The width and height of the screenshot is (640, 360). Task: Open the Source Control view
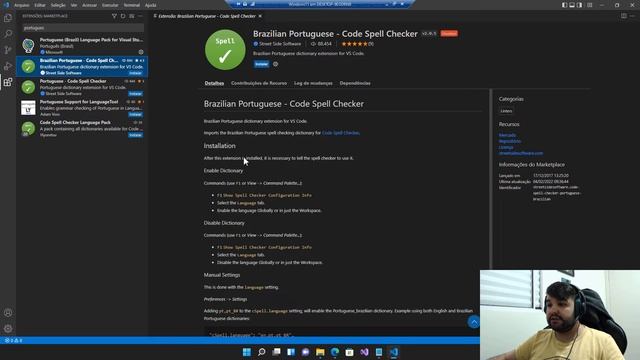[x=8, y=50]
